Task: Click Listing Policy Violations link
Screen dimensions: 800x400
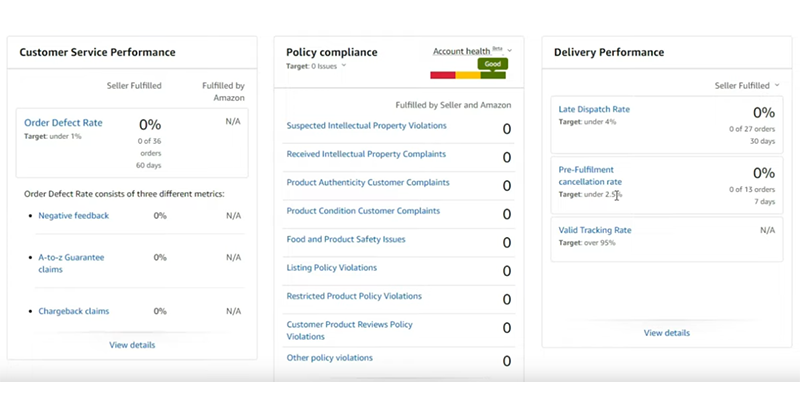Action: click(x=332, y=268)
